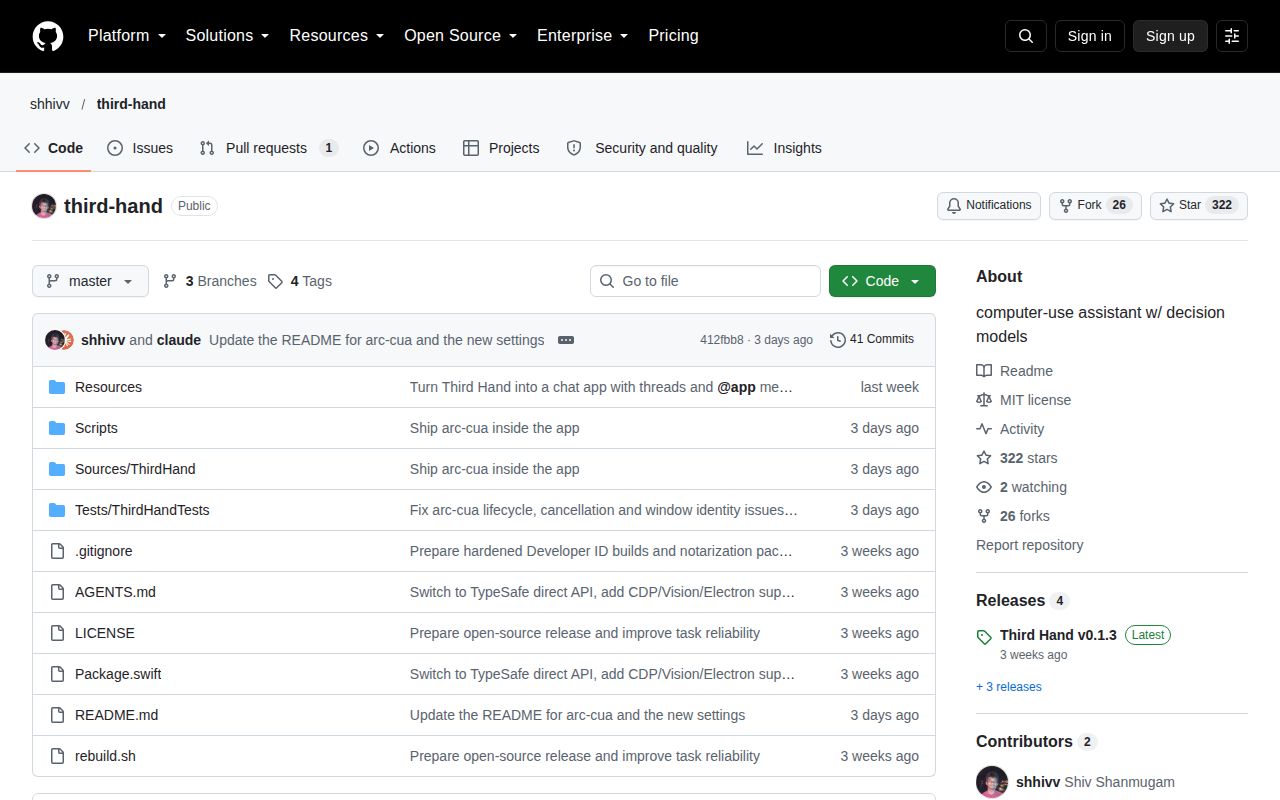
Task: Click the .gitignore file icon
Action: coord(57,551)
